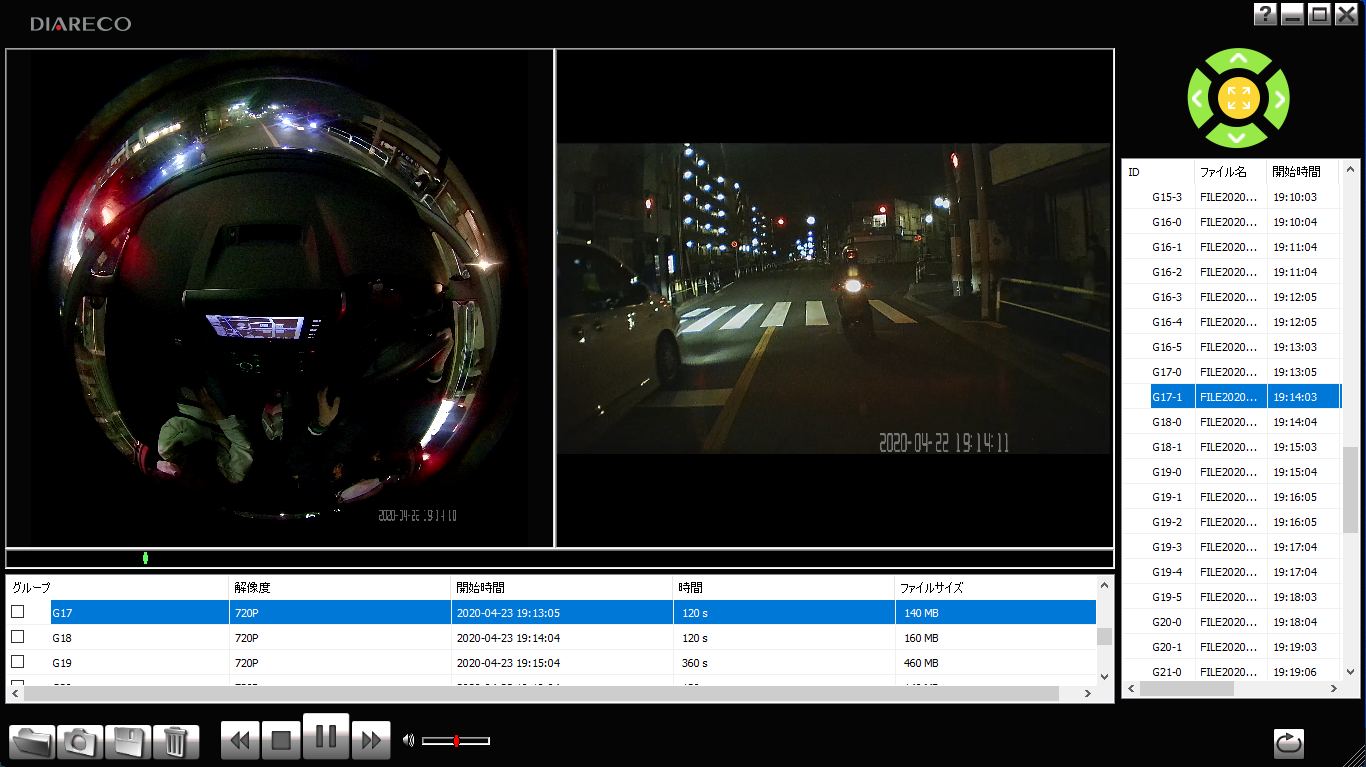This screenshot has height=767, width=1366.
Task: Delete with the trash can icon
Action: tap(176, 741)
